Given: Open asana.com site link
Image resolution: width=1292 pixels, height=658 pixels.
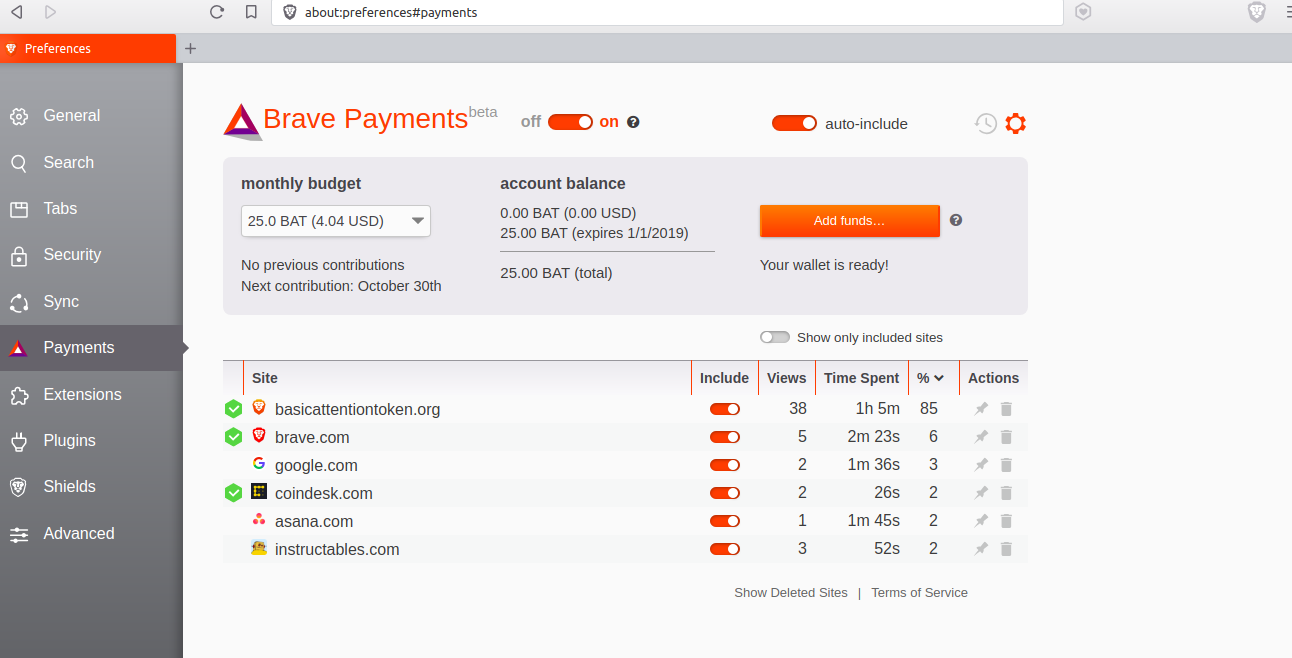Looking at the screenshot, I should pos(314,521).
